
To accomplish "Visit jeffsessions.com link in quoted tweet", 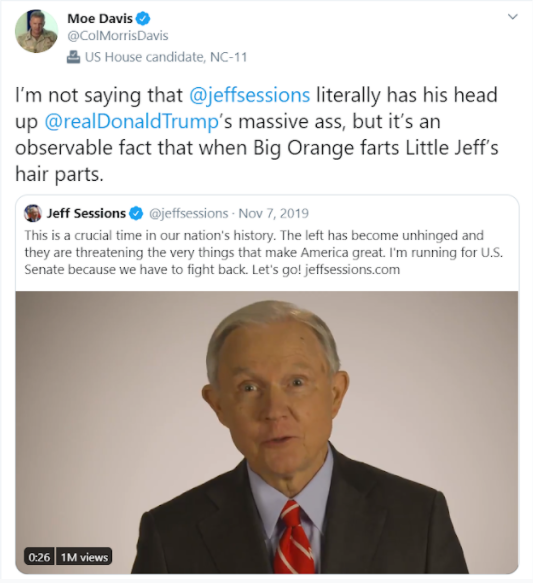I will tap(352, 270).
